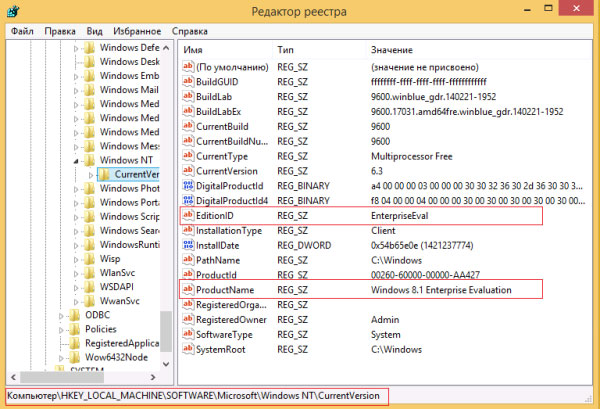Viewport: 600px width, 409px height.
Task: Expand the Wisp tree node
Action: pyautogui.click(x=76, y=260)
